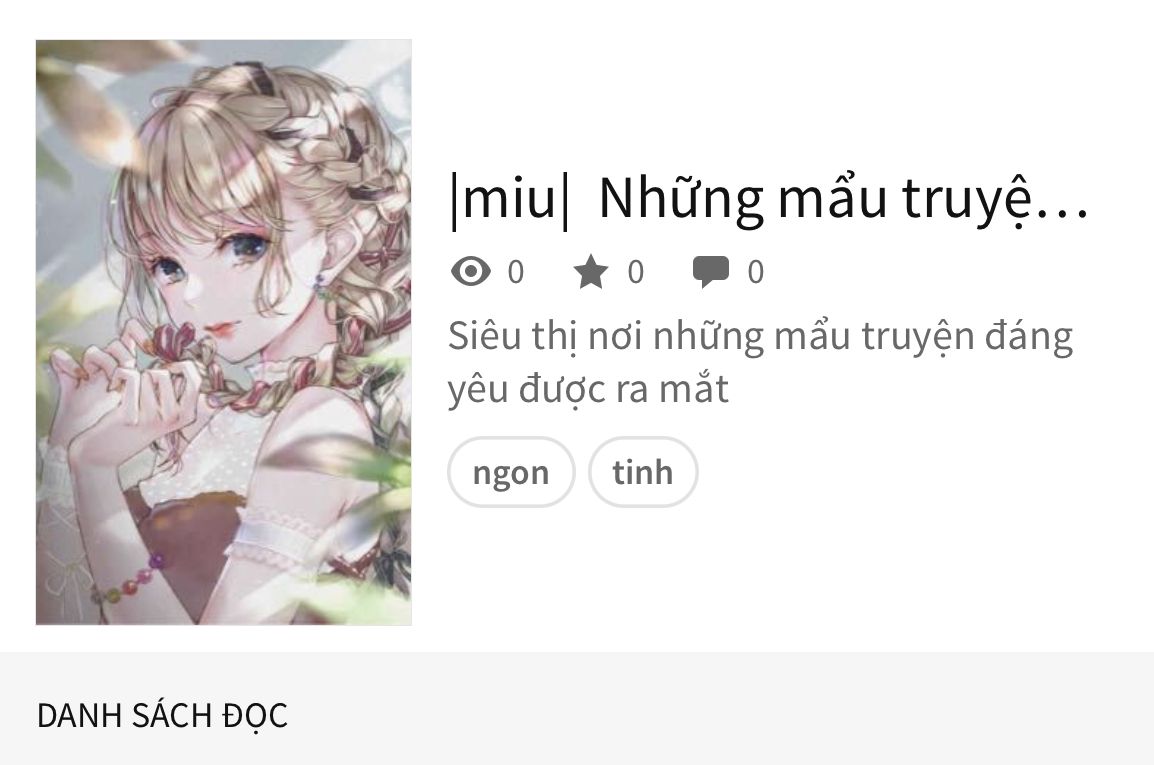Viewport: 1154px width, 765px height.
Task: Click the description line yêu được ra mắt
Action: 588,389
